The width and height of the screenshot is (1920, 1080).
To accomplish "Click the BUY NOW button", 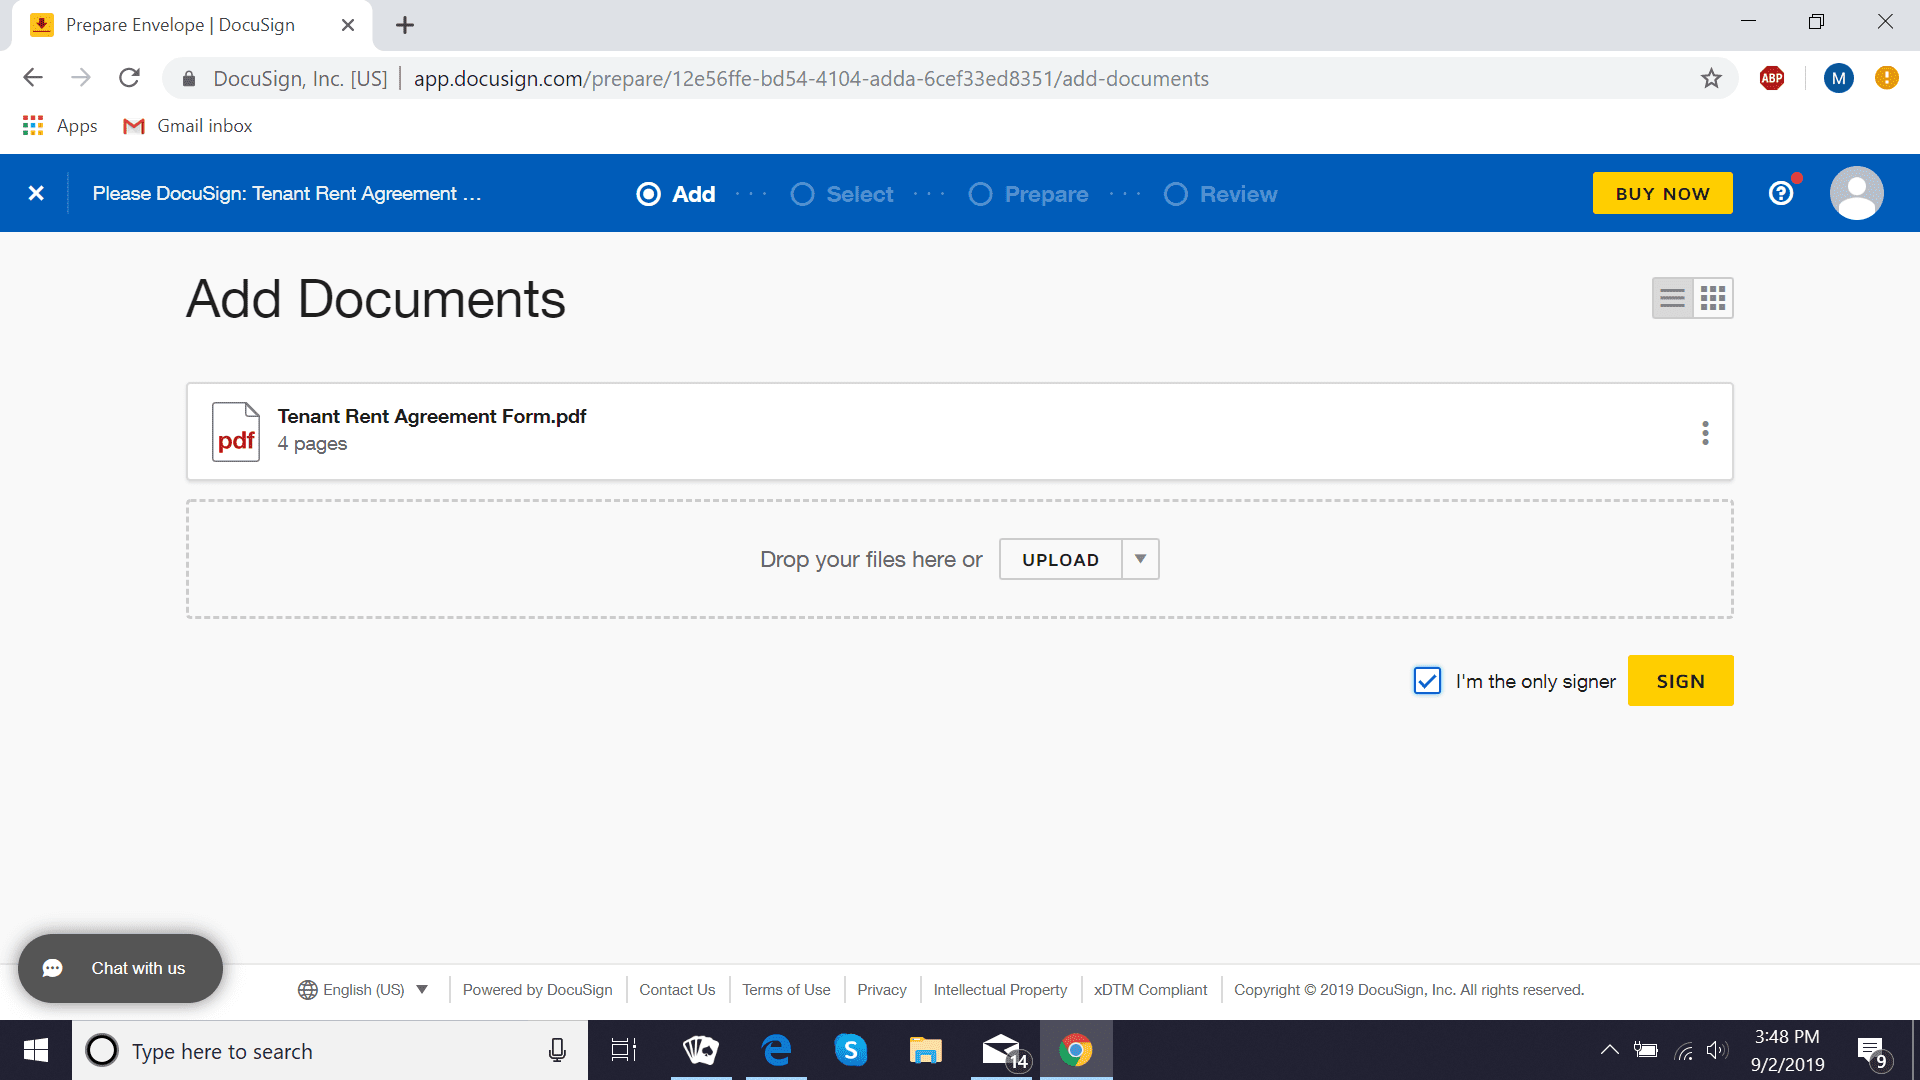I will tap(1663, 193).
